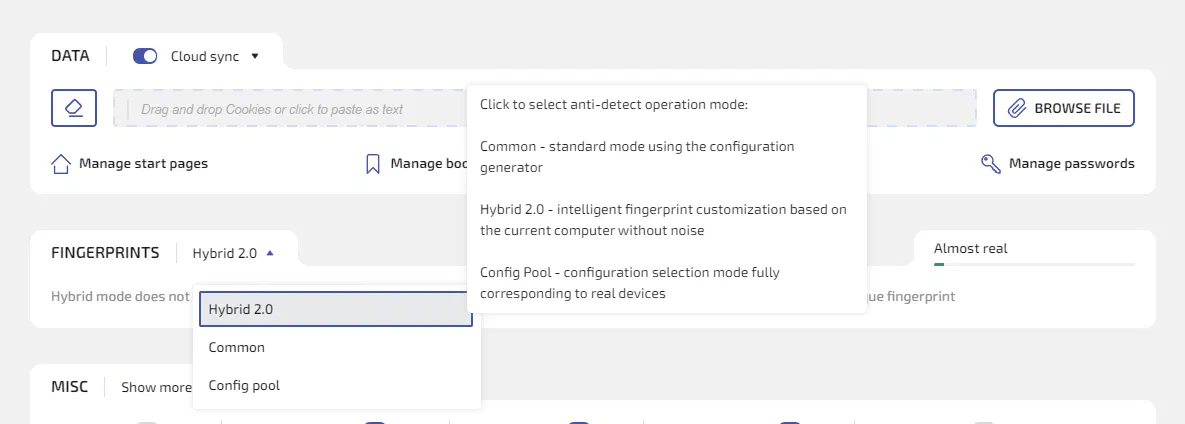1185x424 pixels.
Task: Click the FINGERPRINTS section heading
Action: 105,253
